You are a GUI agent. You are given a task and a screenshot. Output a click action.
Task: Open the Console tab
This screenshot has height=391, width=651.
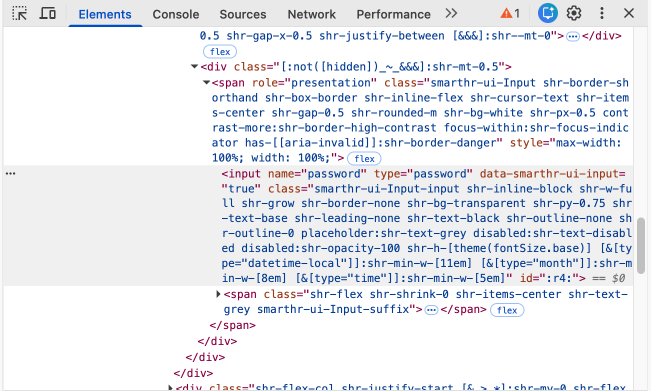[176, 14]
